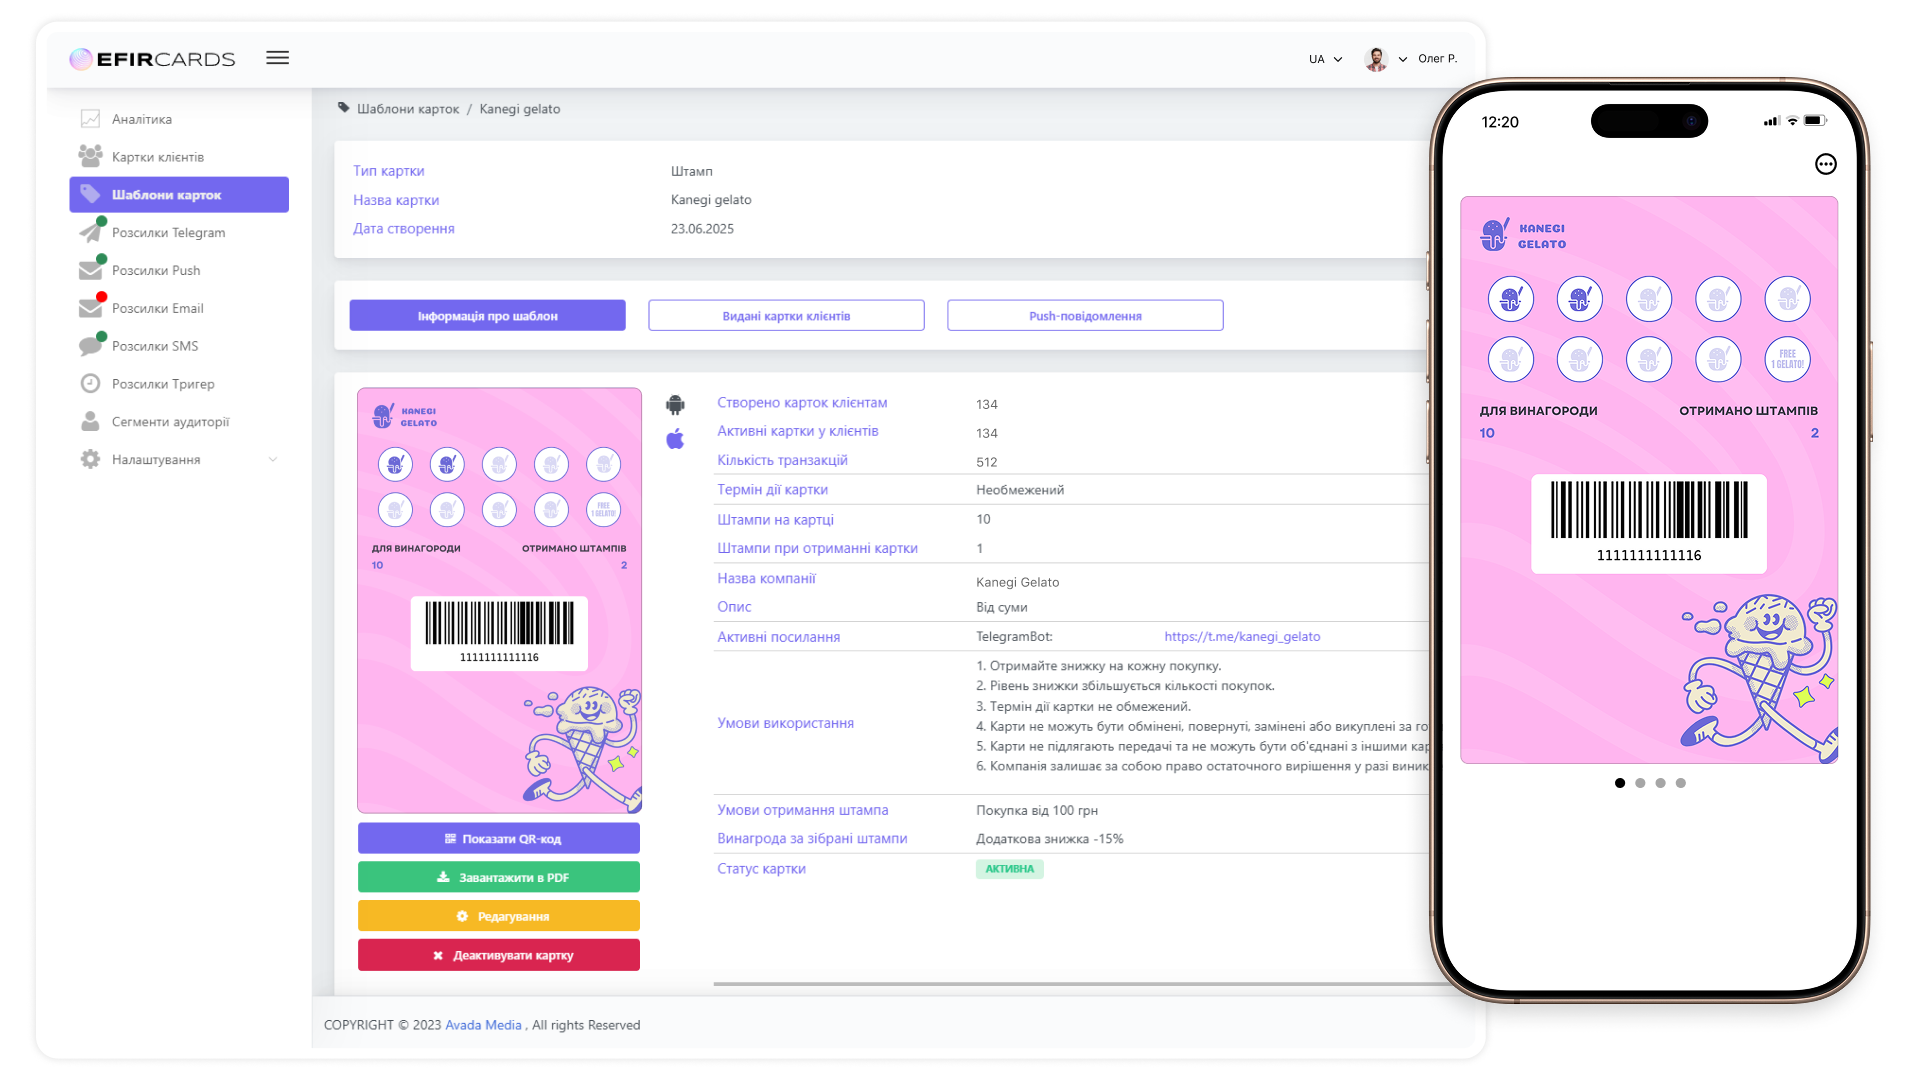Tap the phone's first filled stamp icon
The height and width of the screenshot is (1080, 1920).
pyautogui.click(x=1511, y=298)
